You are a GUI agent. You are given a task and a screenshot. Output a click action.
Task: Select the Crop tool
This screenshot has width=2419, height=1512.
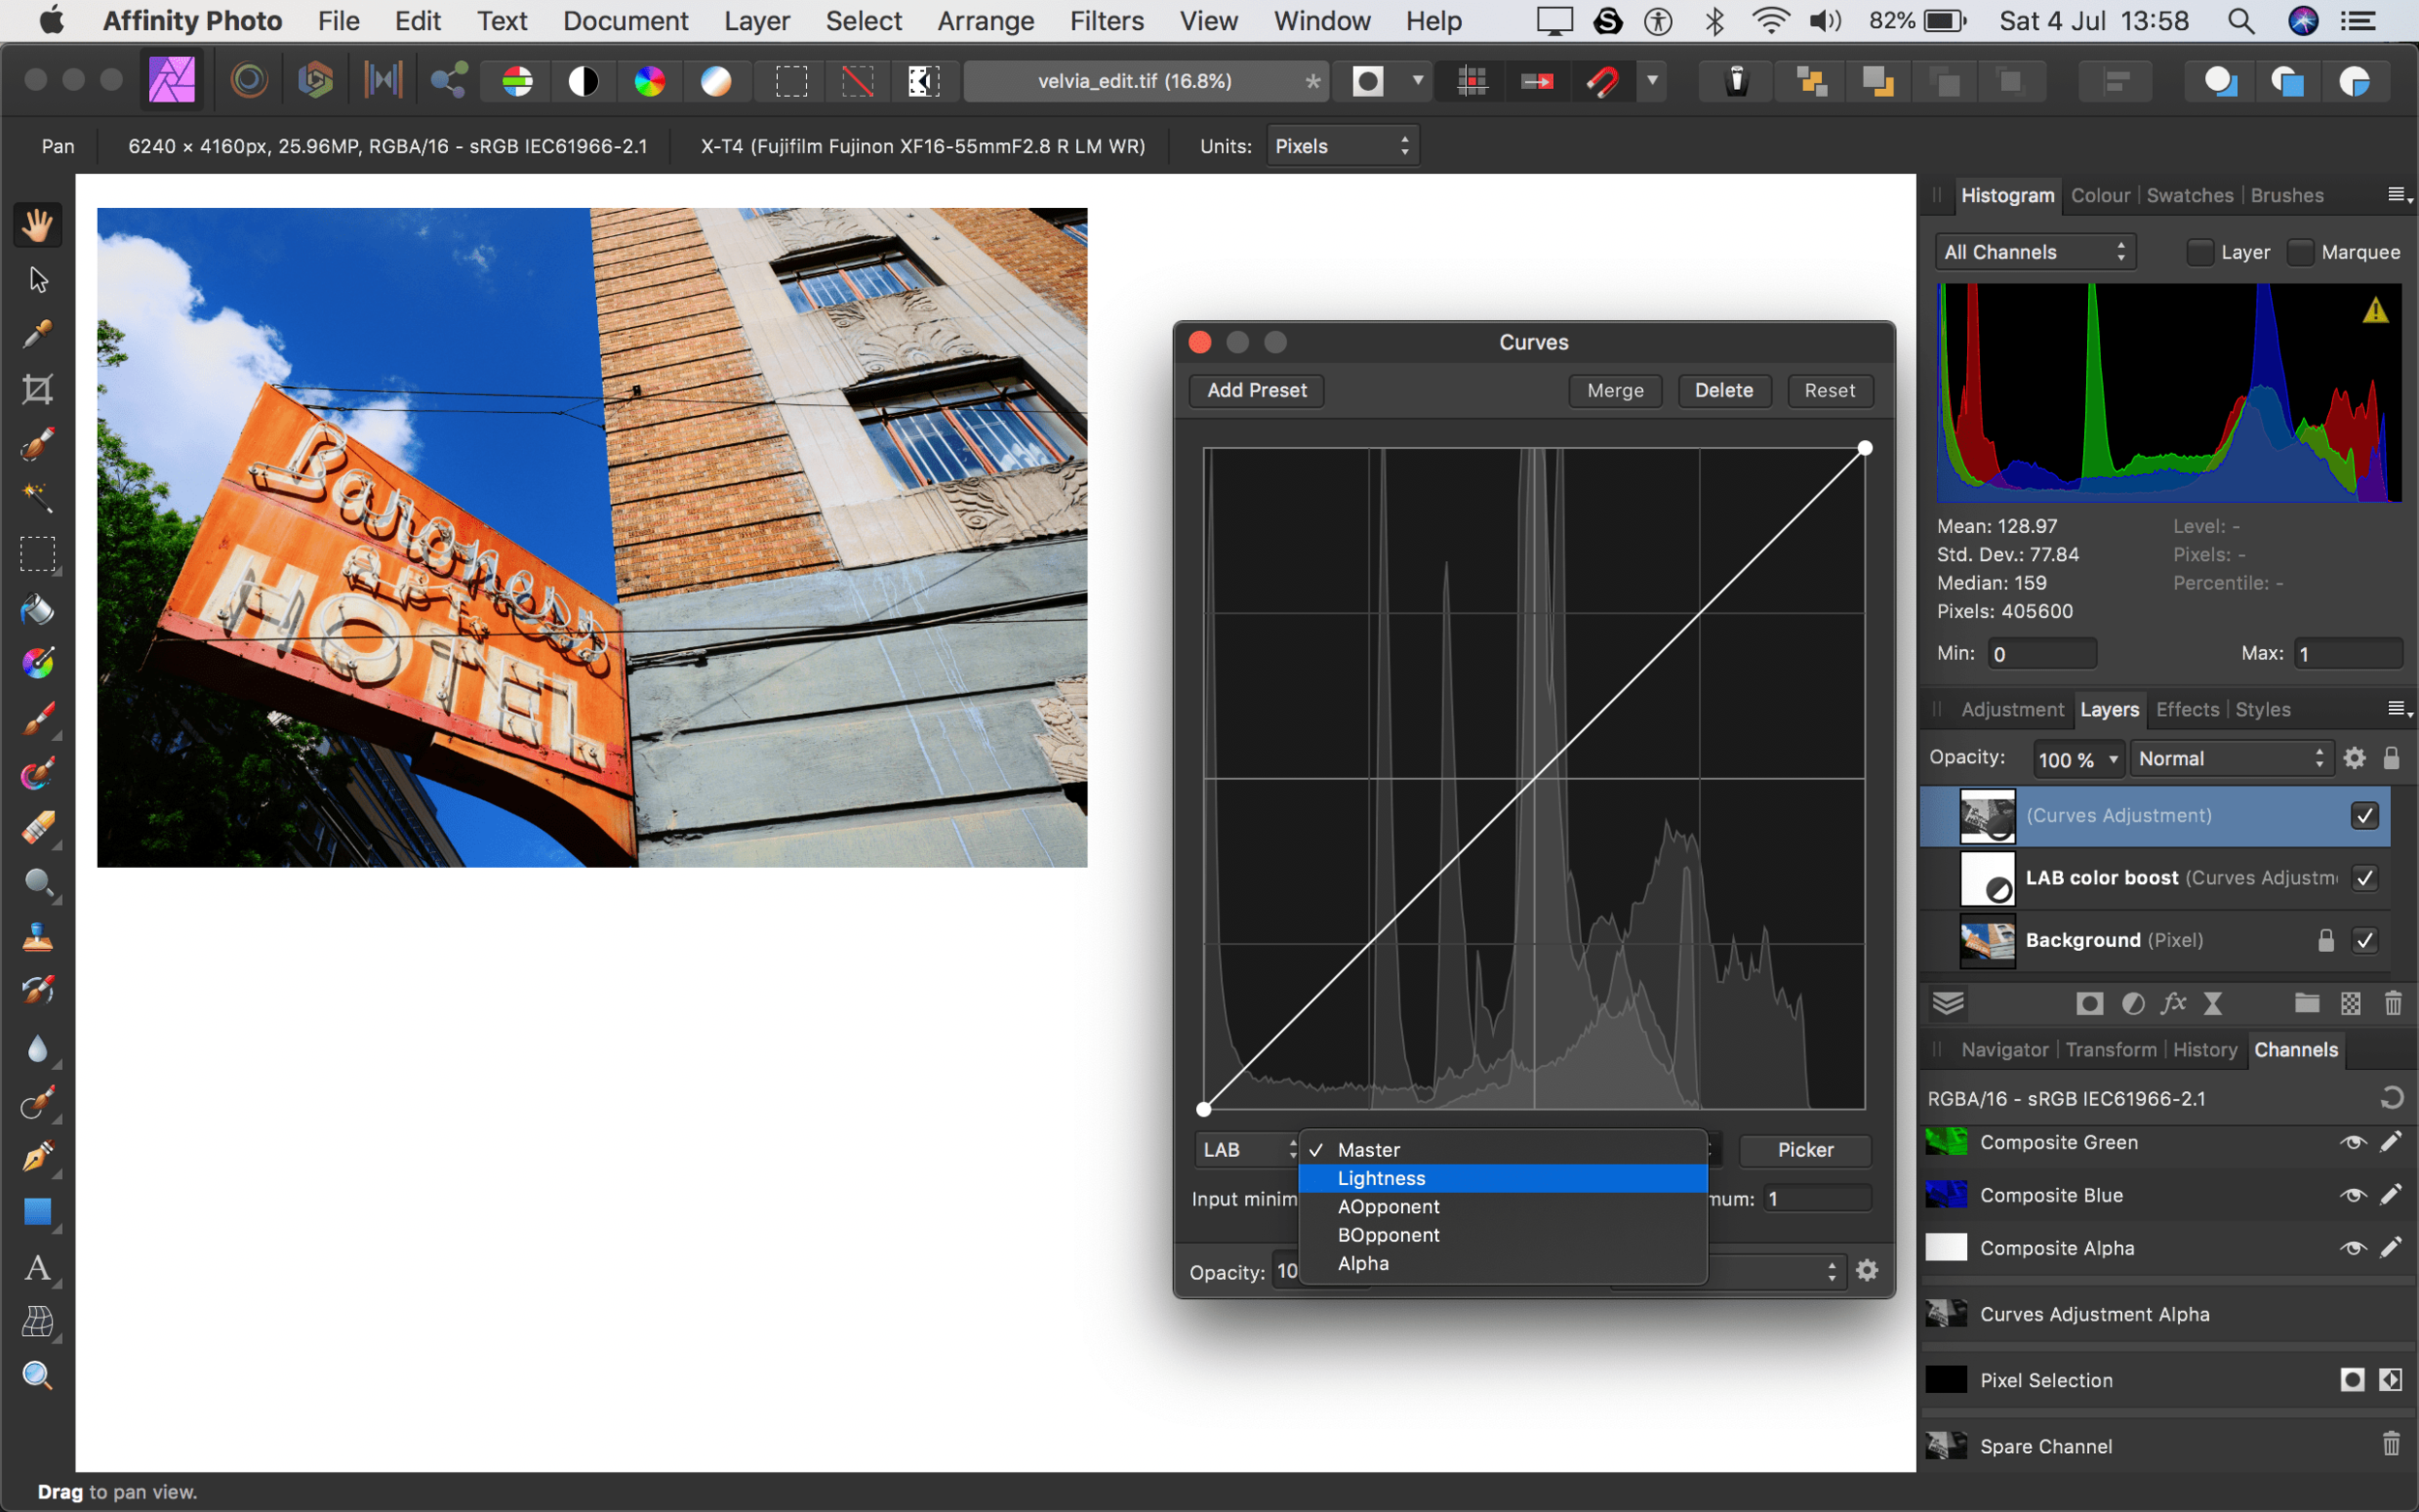tap(37, 389)
